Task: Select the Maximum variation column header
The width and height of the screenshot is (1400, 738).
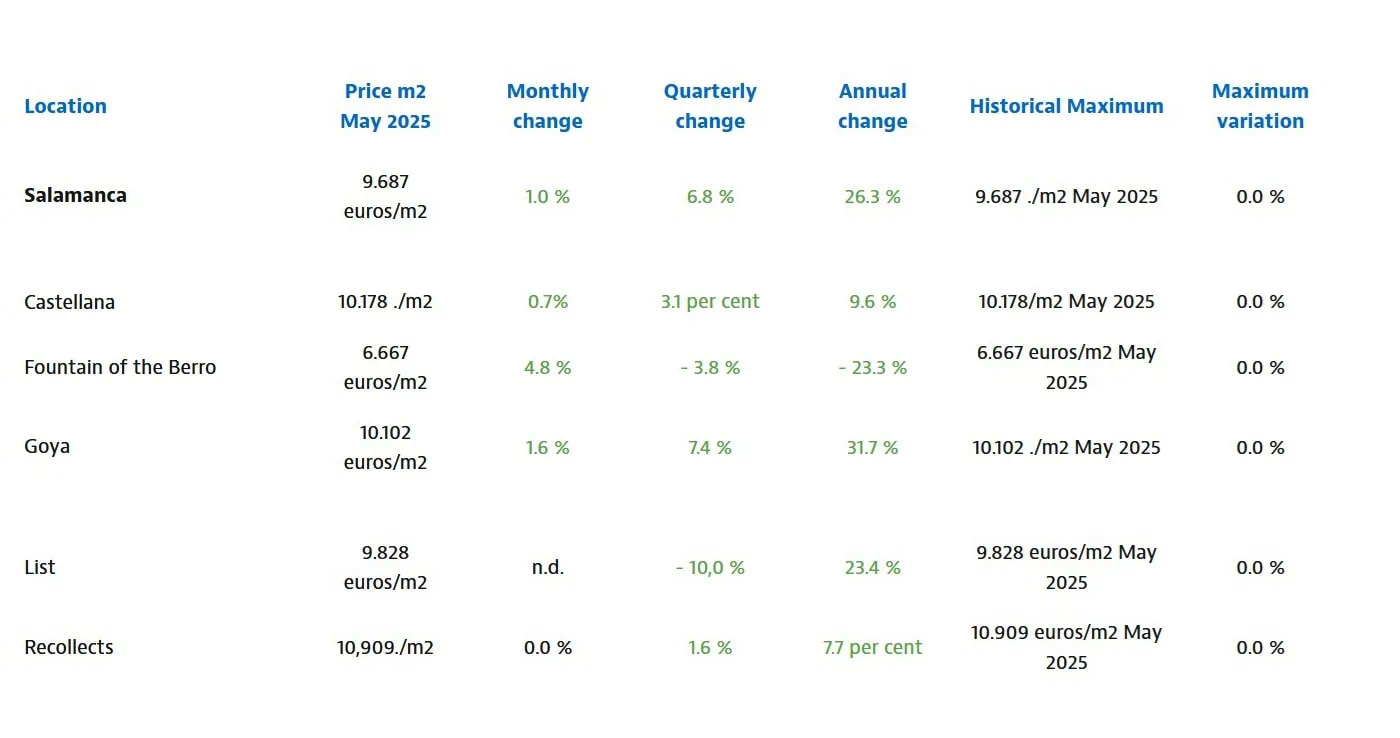Action: pos(1260,106)
